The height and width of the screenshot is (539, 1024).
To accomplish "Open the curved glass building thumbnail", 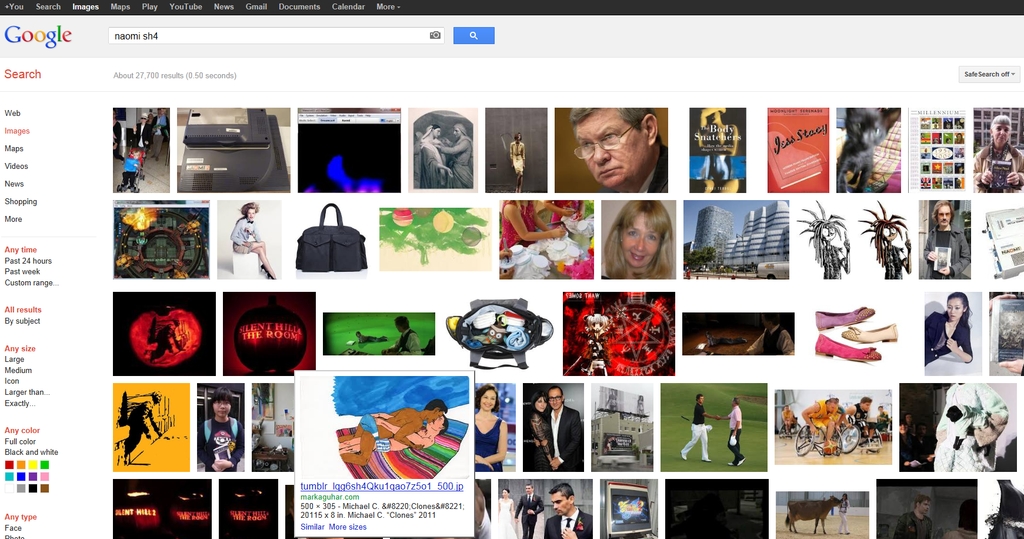I will 736,240.
